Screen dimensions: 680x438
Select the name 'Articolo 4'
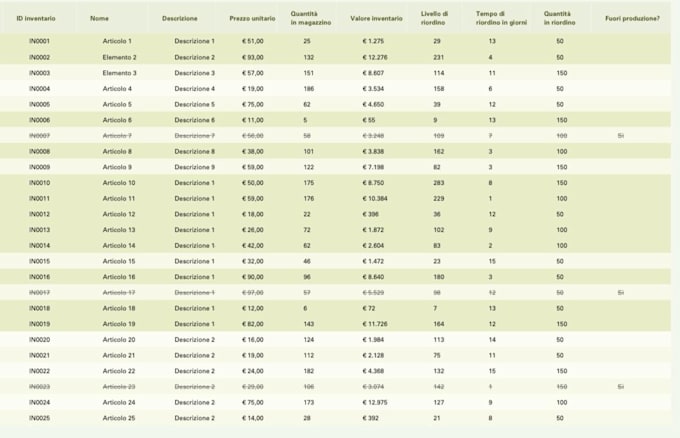point(117,88)
